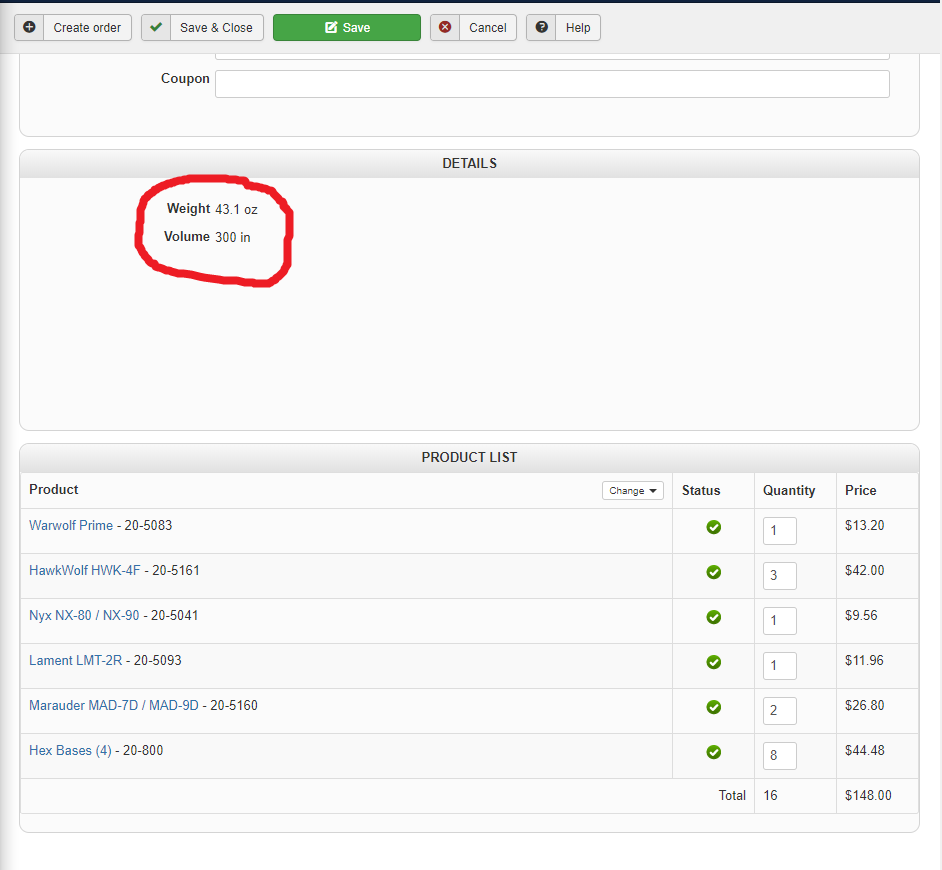
Task: Click the green checkmark icon beside Save & Close
Action: (156, 27)
